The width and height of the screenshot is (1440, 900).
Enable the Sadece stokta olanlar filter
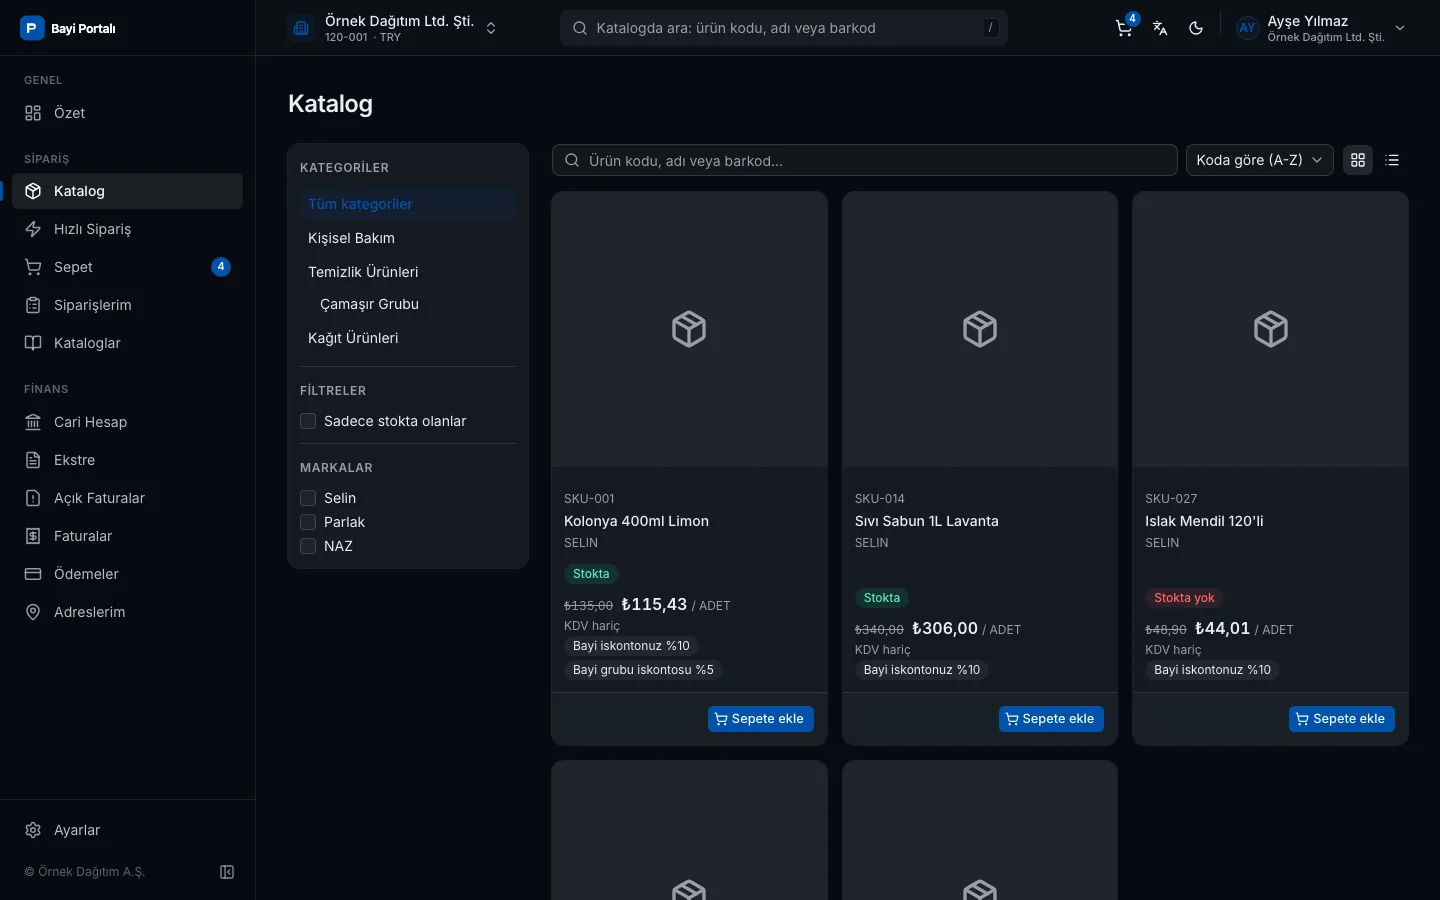tap(308, 421)
